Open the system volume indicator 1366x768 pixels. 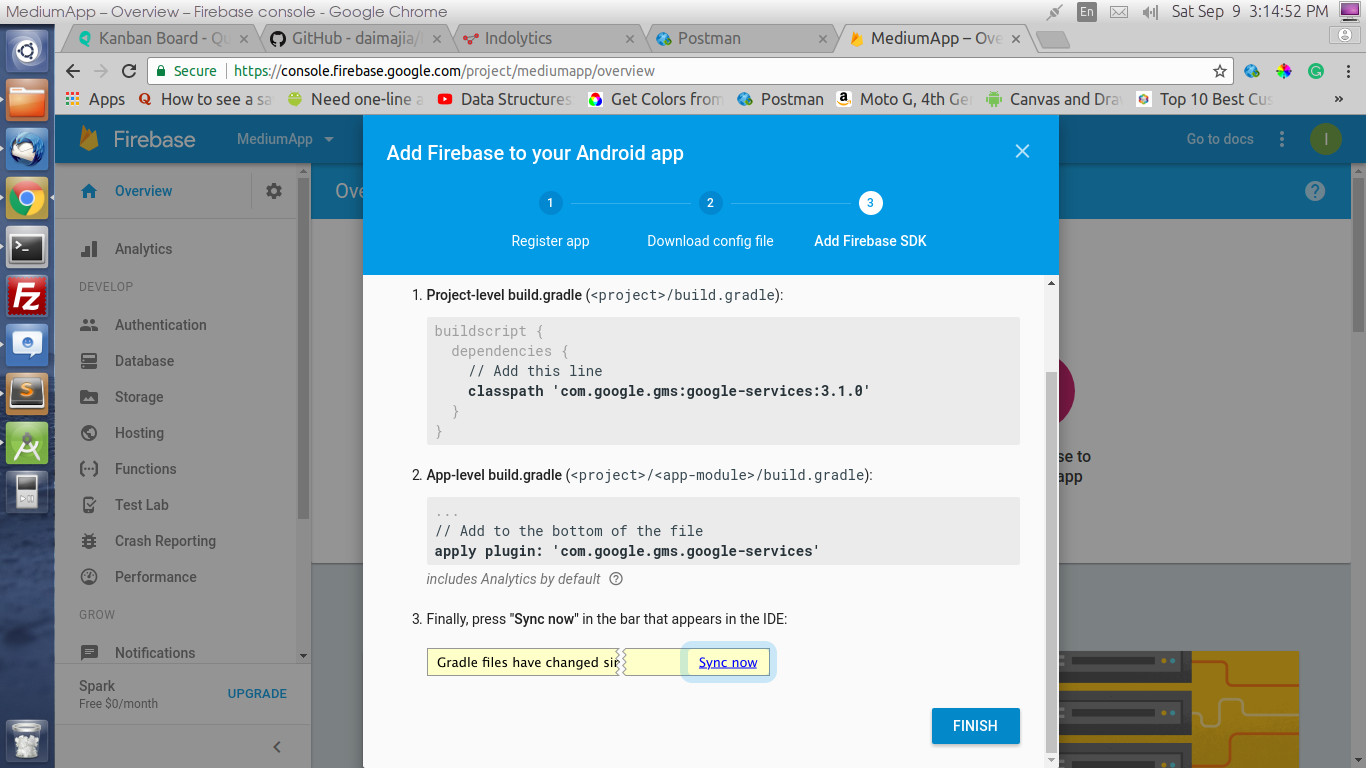point(1150,12)
